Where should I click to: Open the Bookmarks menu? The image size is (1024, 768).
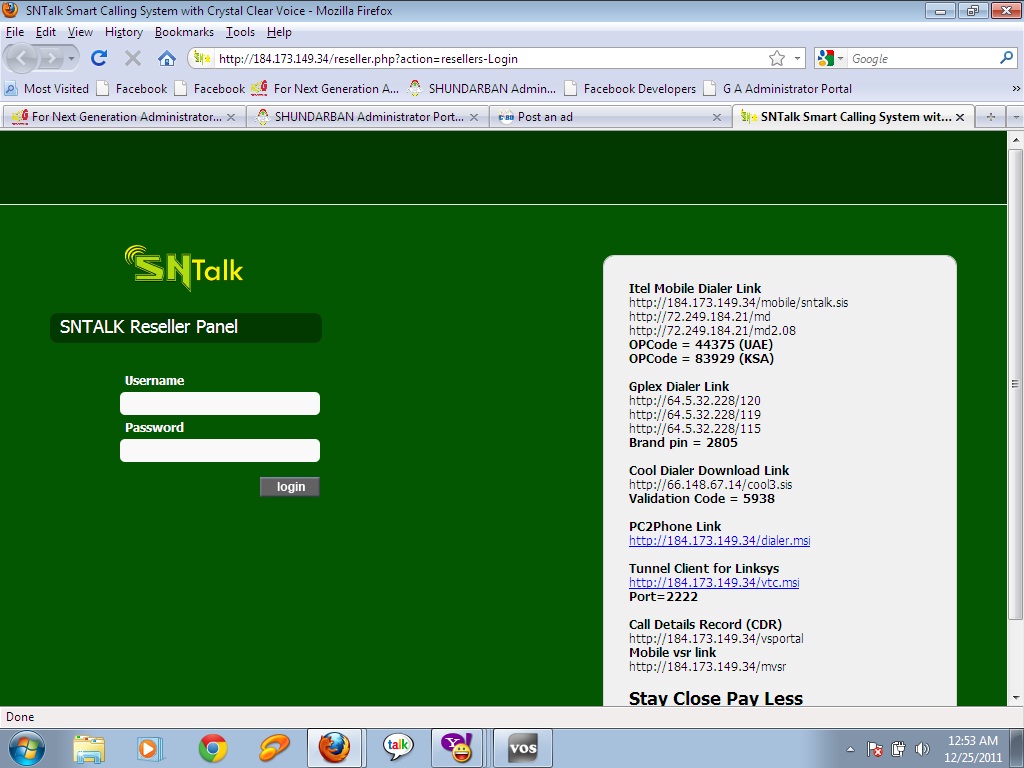pos(184,32)
